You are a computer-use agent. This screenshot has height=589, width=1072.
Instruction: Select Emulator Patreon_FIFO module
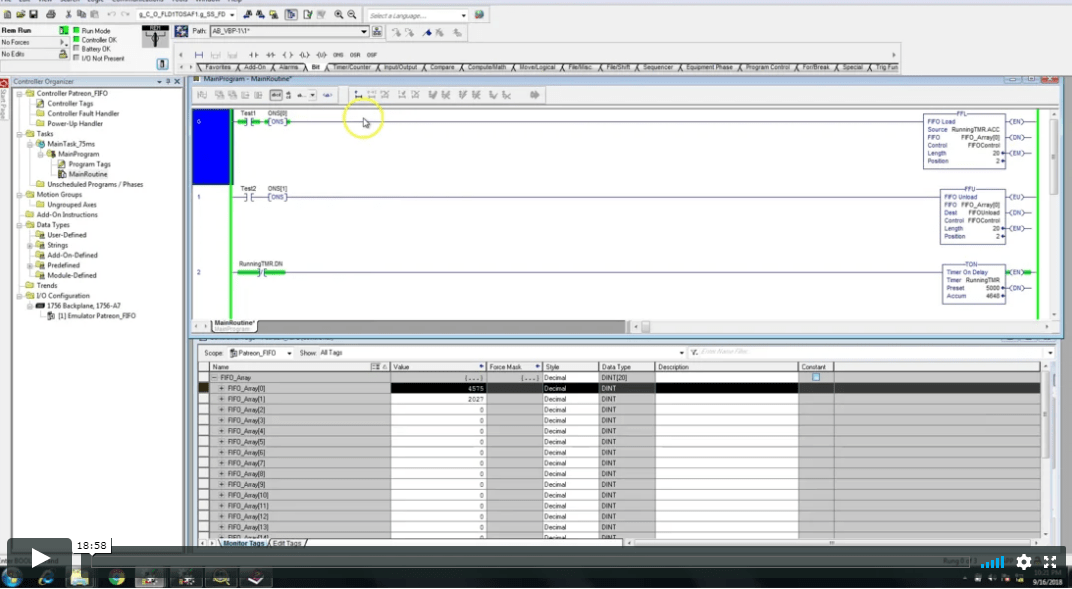coord(96,316)
